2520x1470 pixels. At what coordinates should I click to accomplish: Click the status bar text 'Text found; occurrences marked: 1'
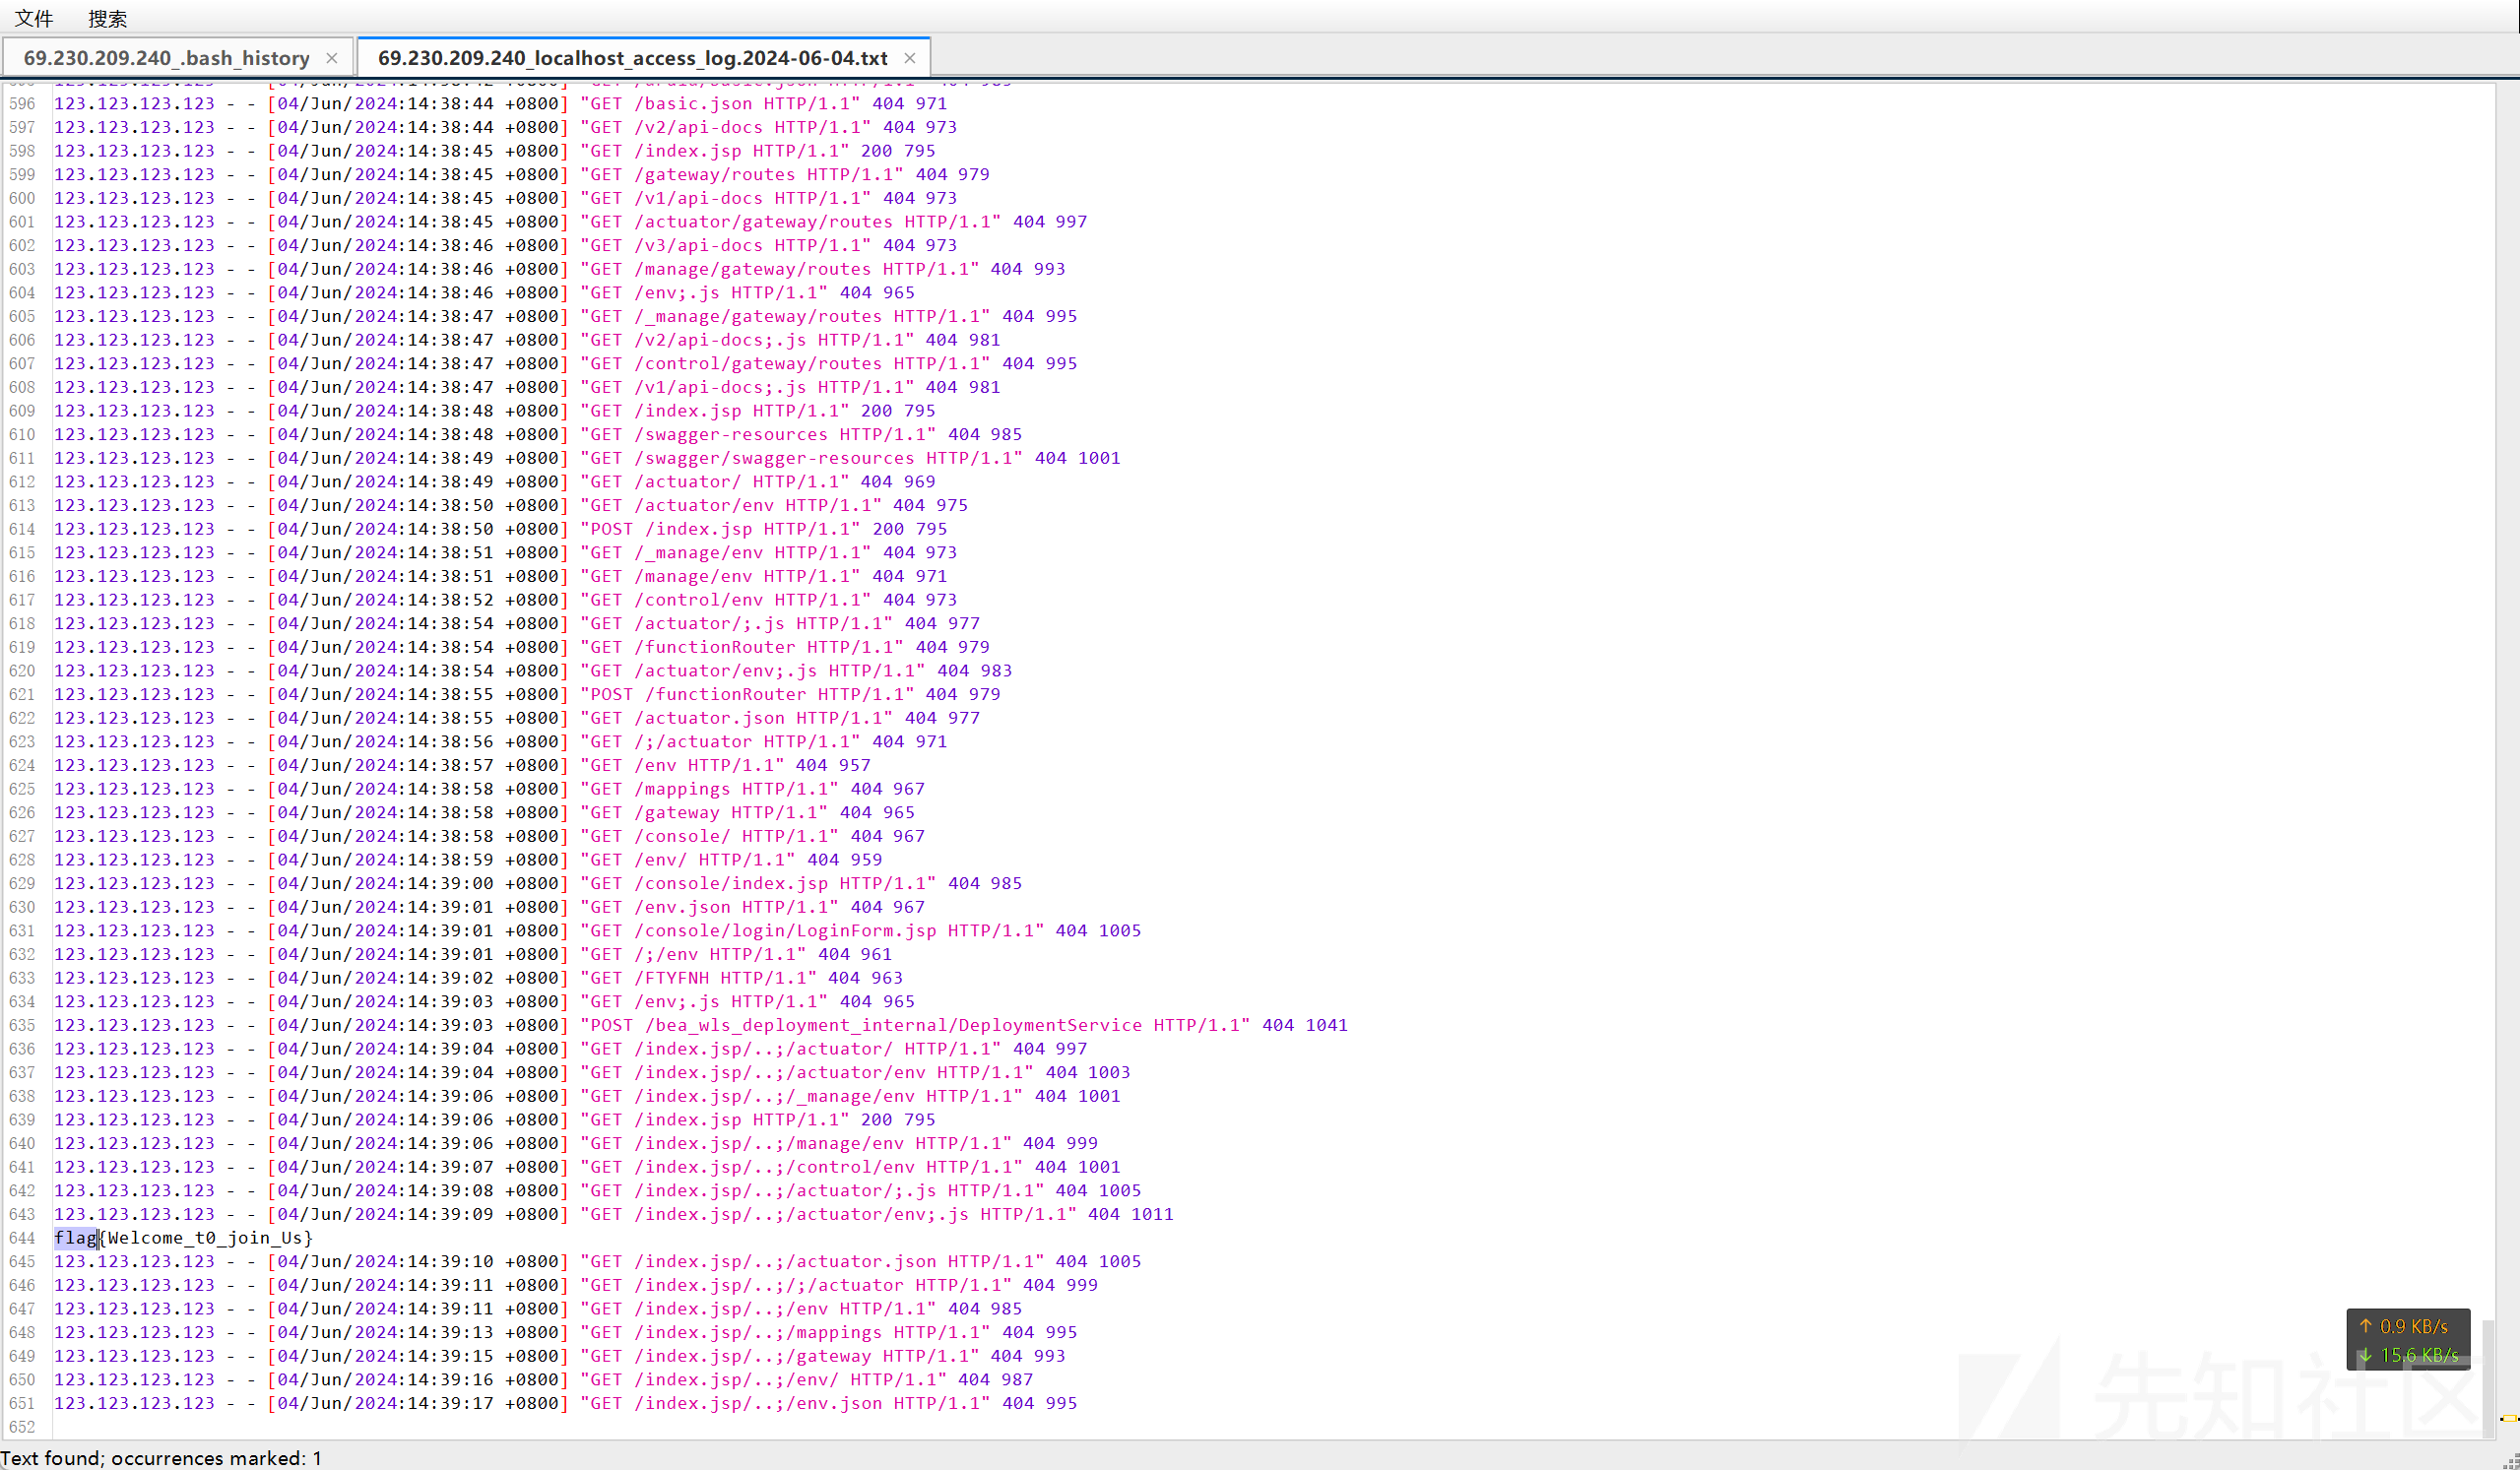tap(161, 1458)
